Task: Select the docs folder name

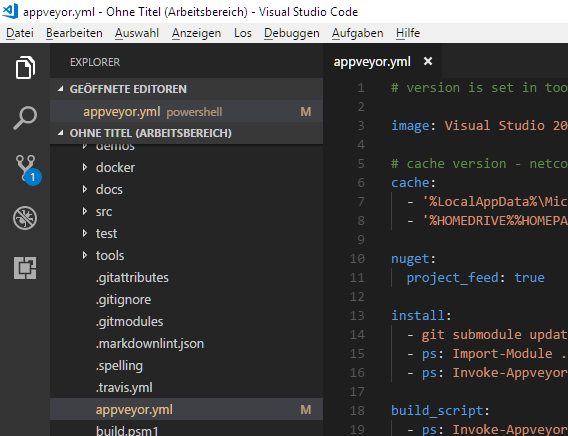Action: (x=109, y=190)
